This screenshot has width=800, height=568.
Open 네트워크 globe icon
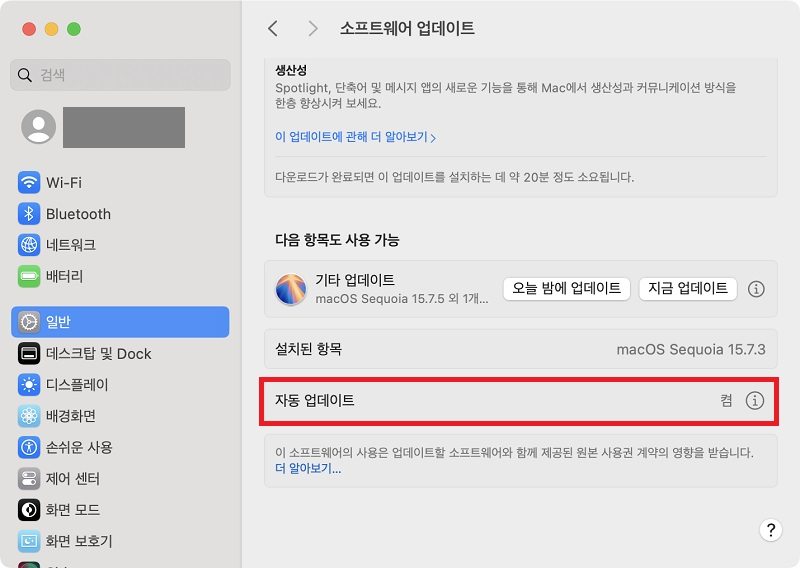point(29,245)
